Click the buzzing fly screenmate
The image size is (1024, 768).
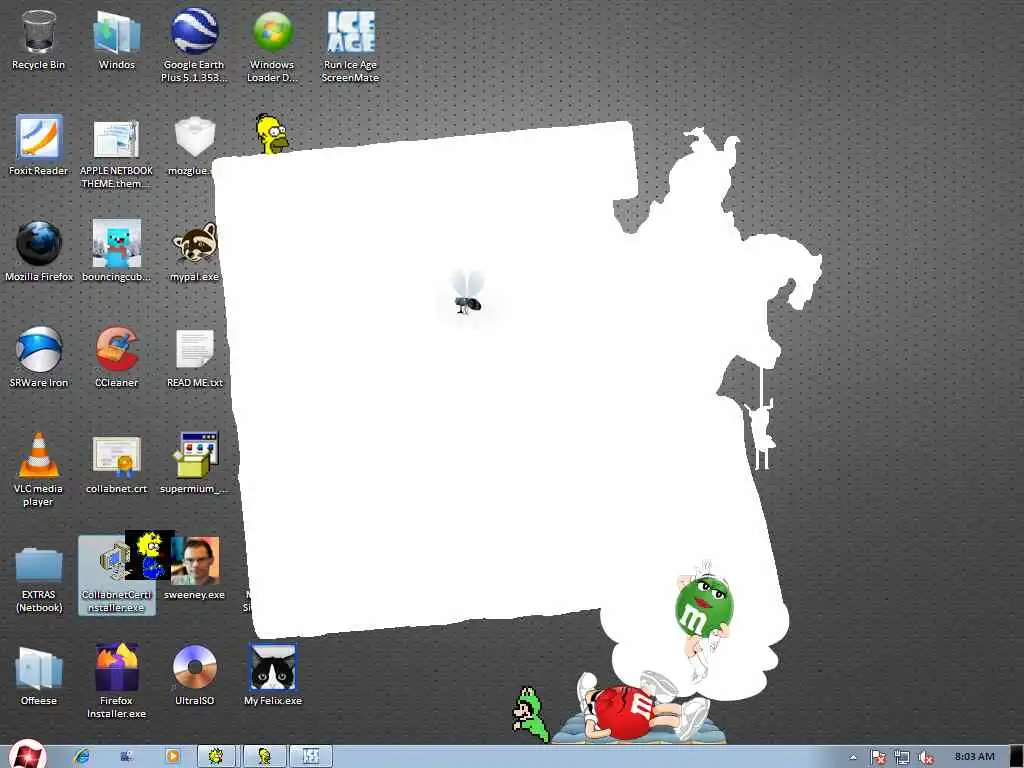(468, 293)
